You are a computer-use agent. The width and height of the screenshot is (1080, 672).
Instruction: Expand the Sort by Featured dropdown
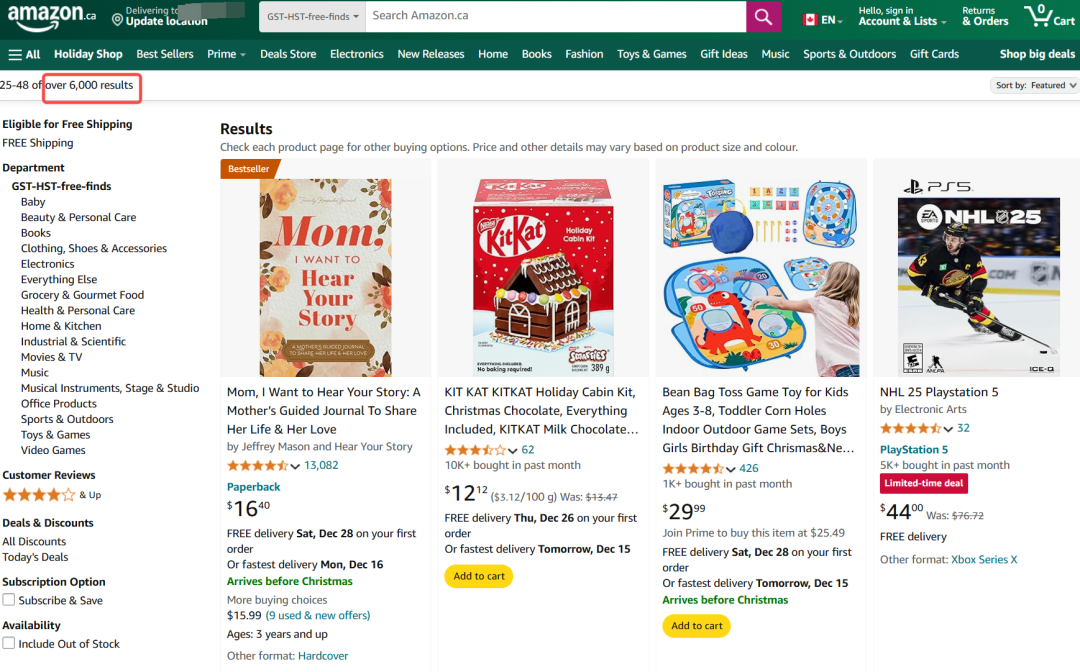1035,85
